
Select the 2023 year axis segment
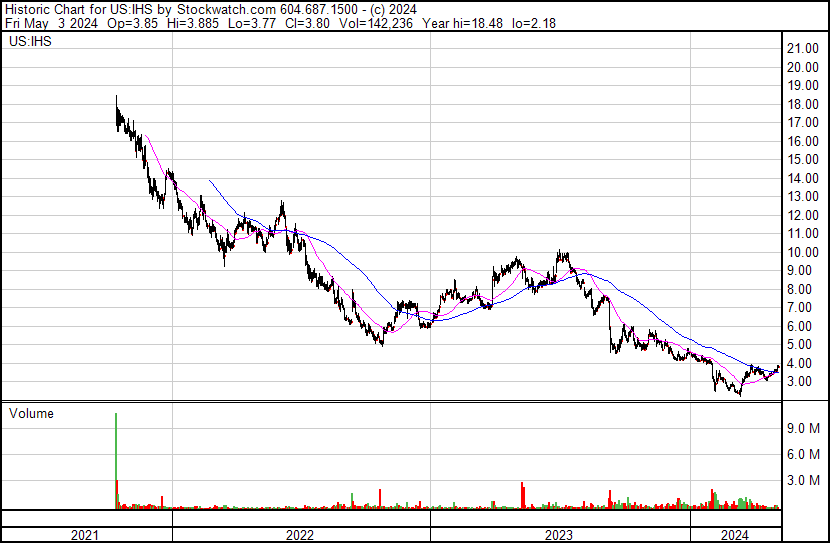[560, 535]
